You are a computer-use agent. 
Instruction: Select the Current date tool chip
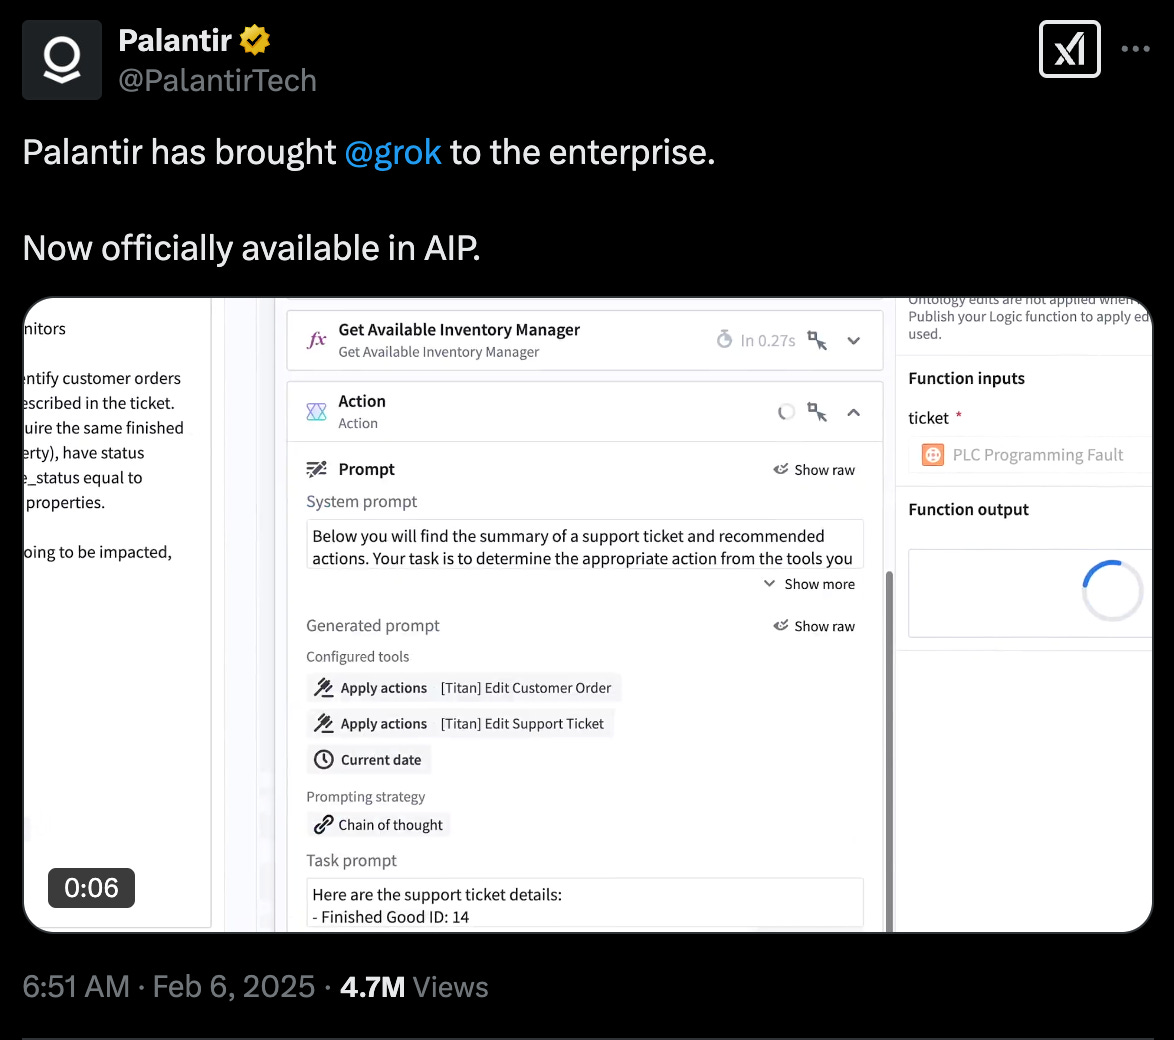[x=368, y=759]
